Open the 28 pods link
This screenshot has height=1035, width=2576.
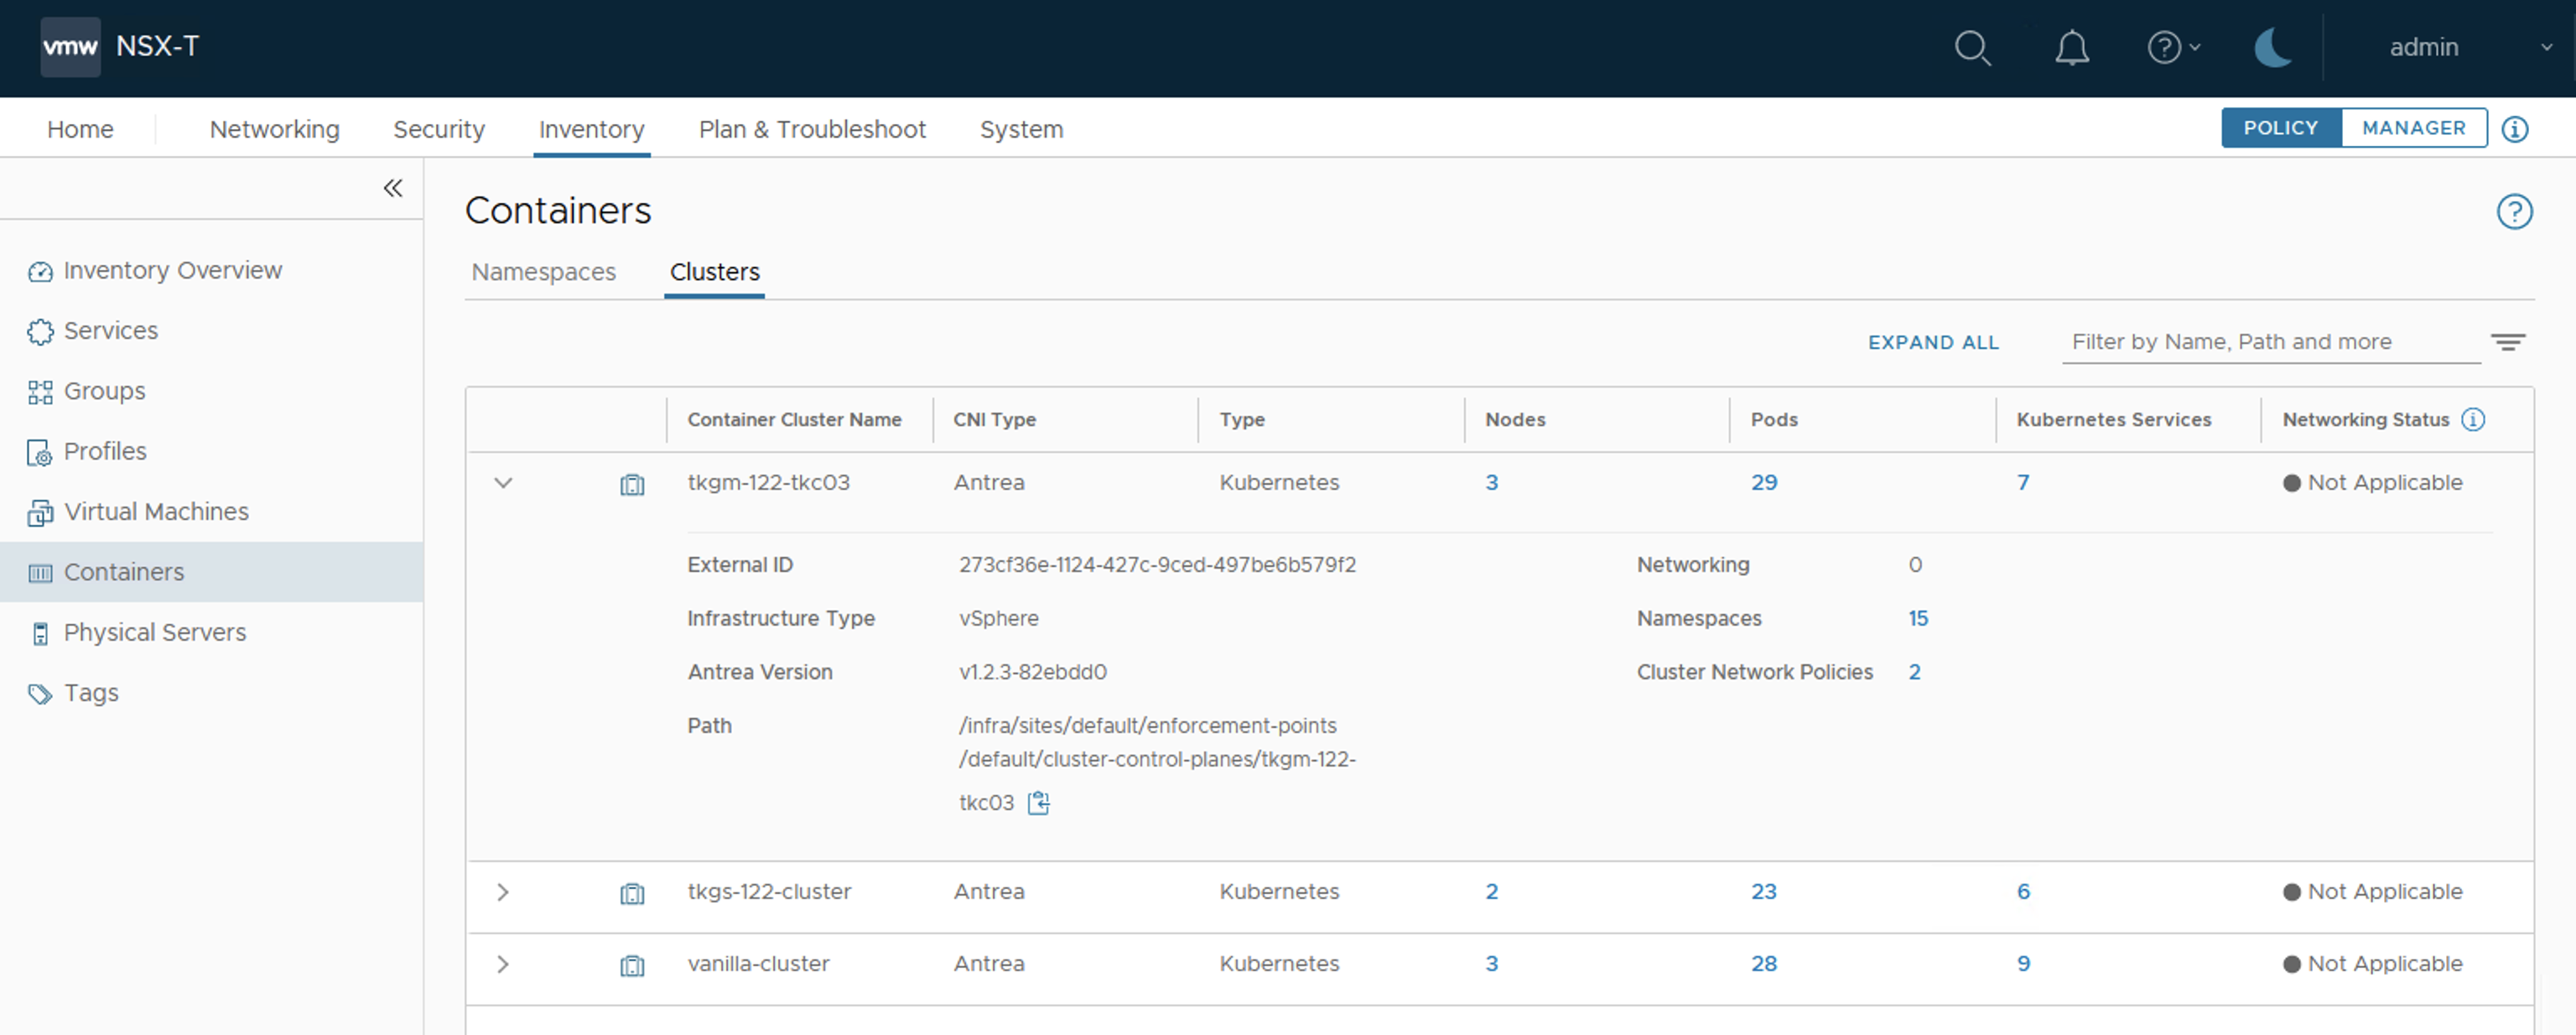[x=1763, y=964]
